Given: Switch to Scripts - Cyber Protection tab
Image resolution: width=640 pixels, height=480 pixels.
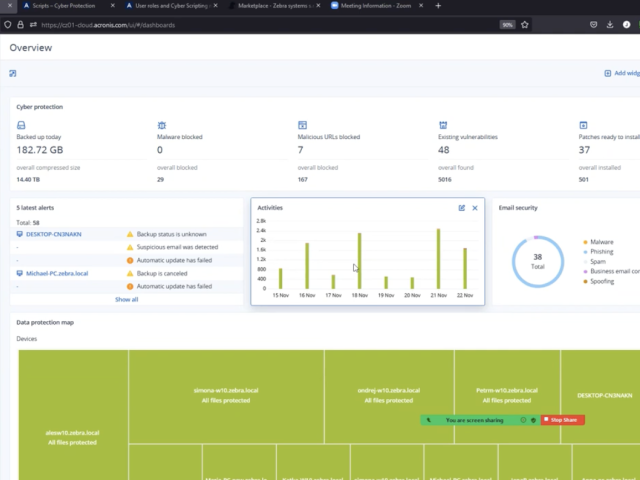Looking at the screenshot, I should coord(63,6).
